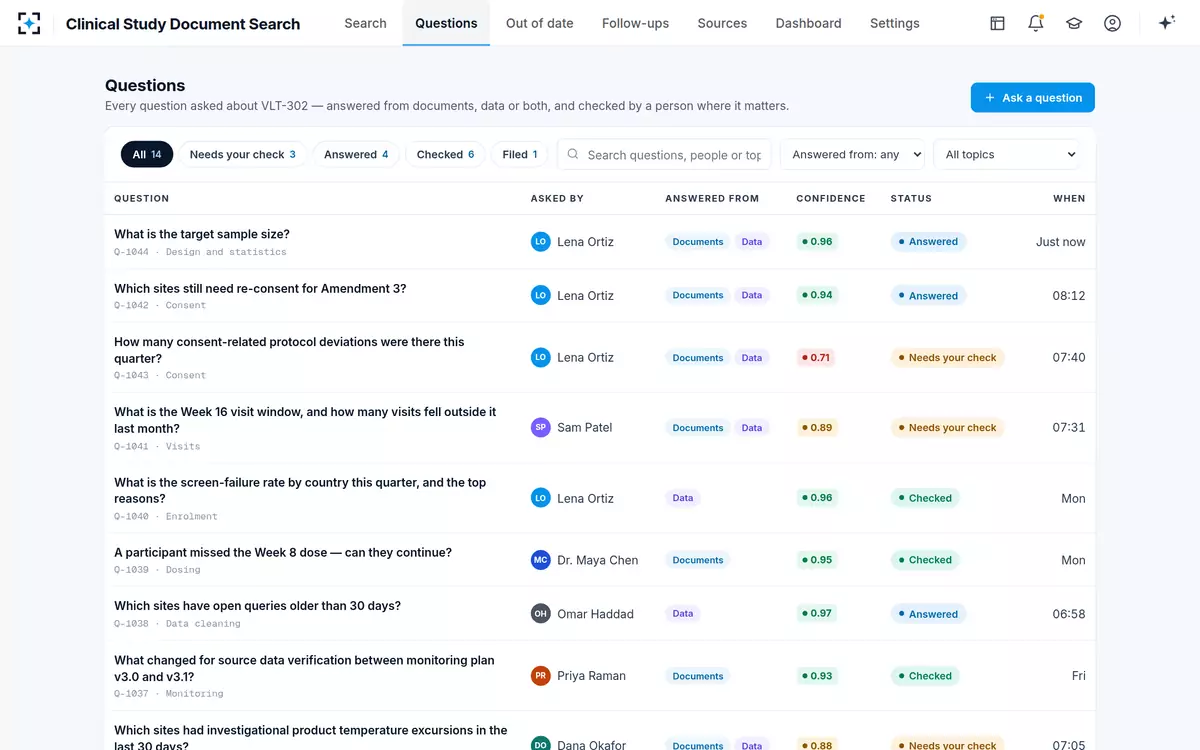Click the Checked status in Dr. Maya Chen row

(925, 560)
